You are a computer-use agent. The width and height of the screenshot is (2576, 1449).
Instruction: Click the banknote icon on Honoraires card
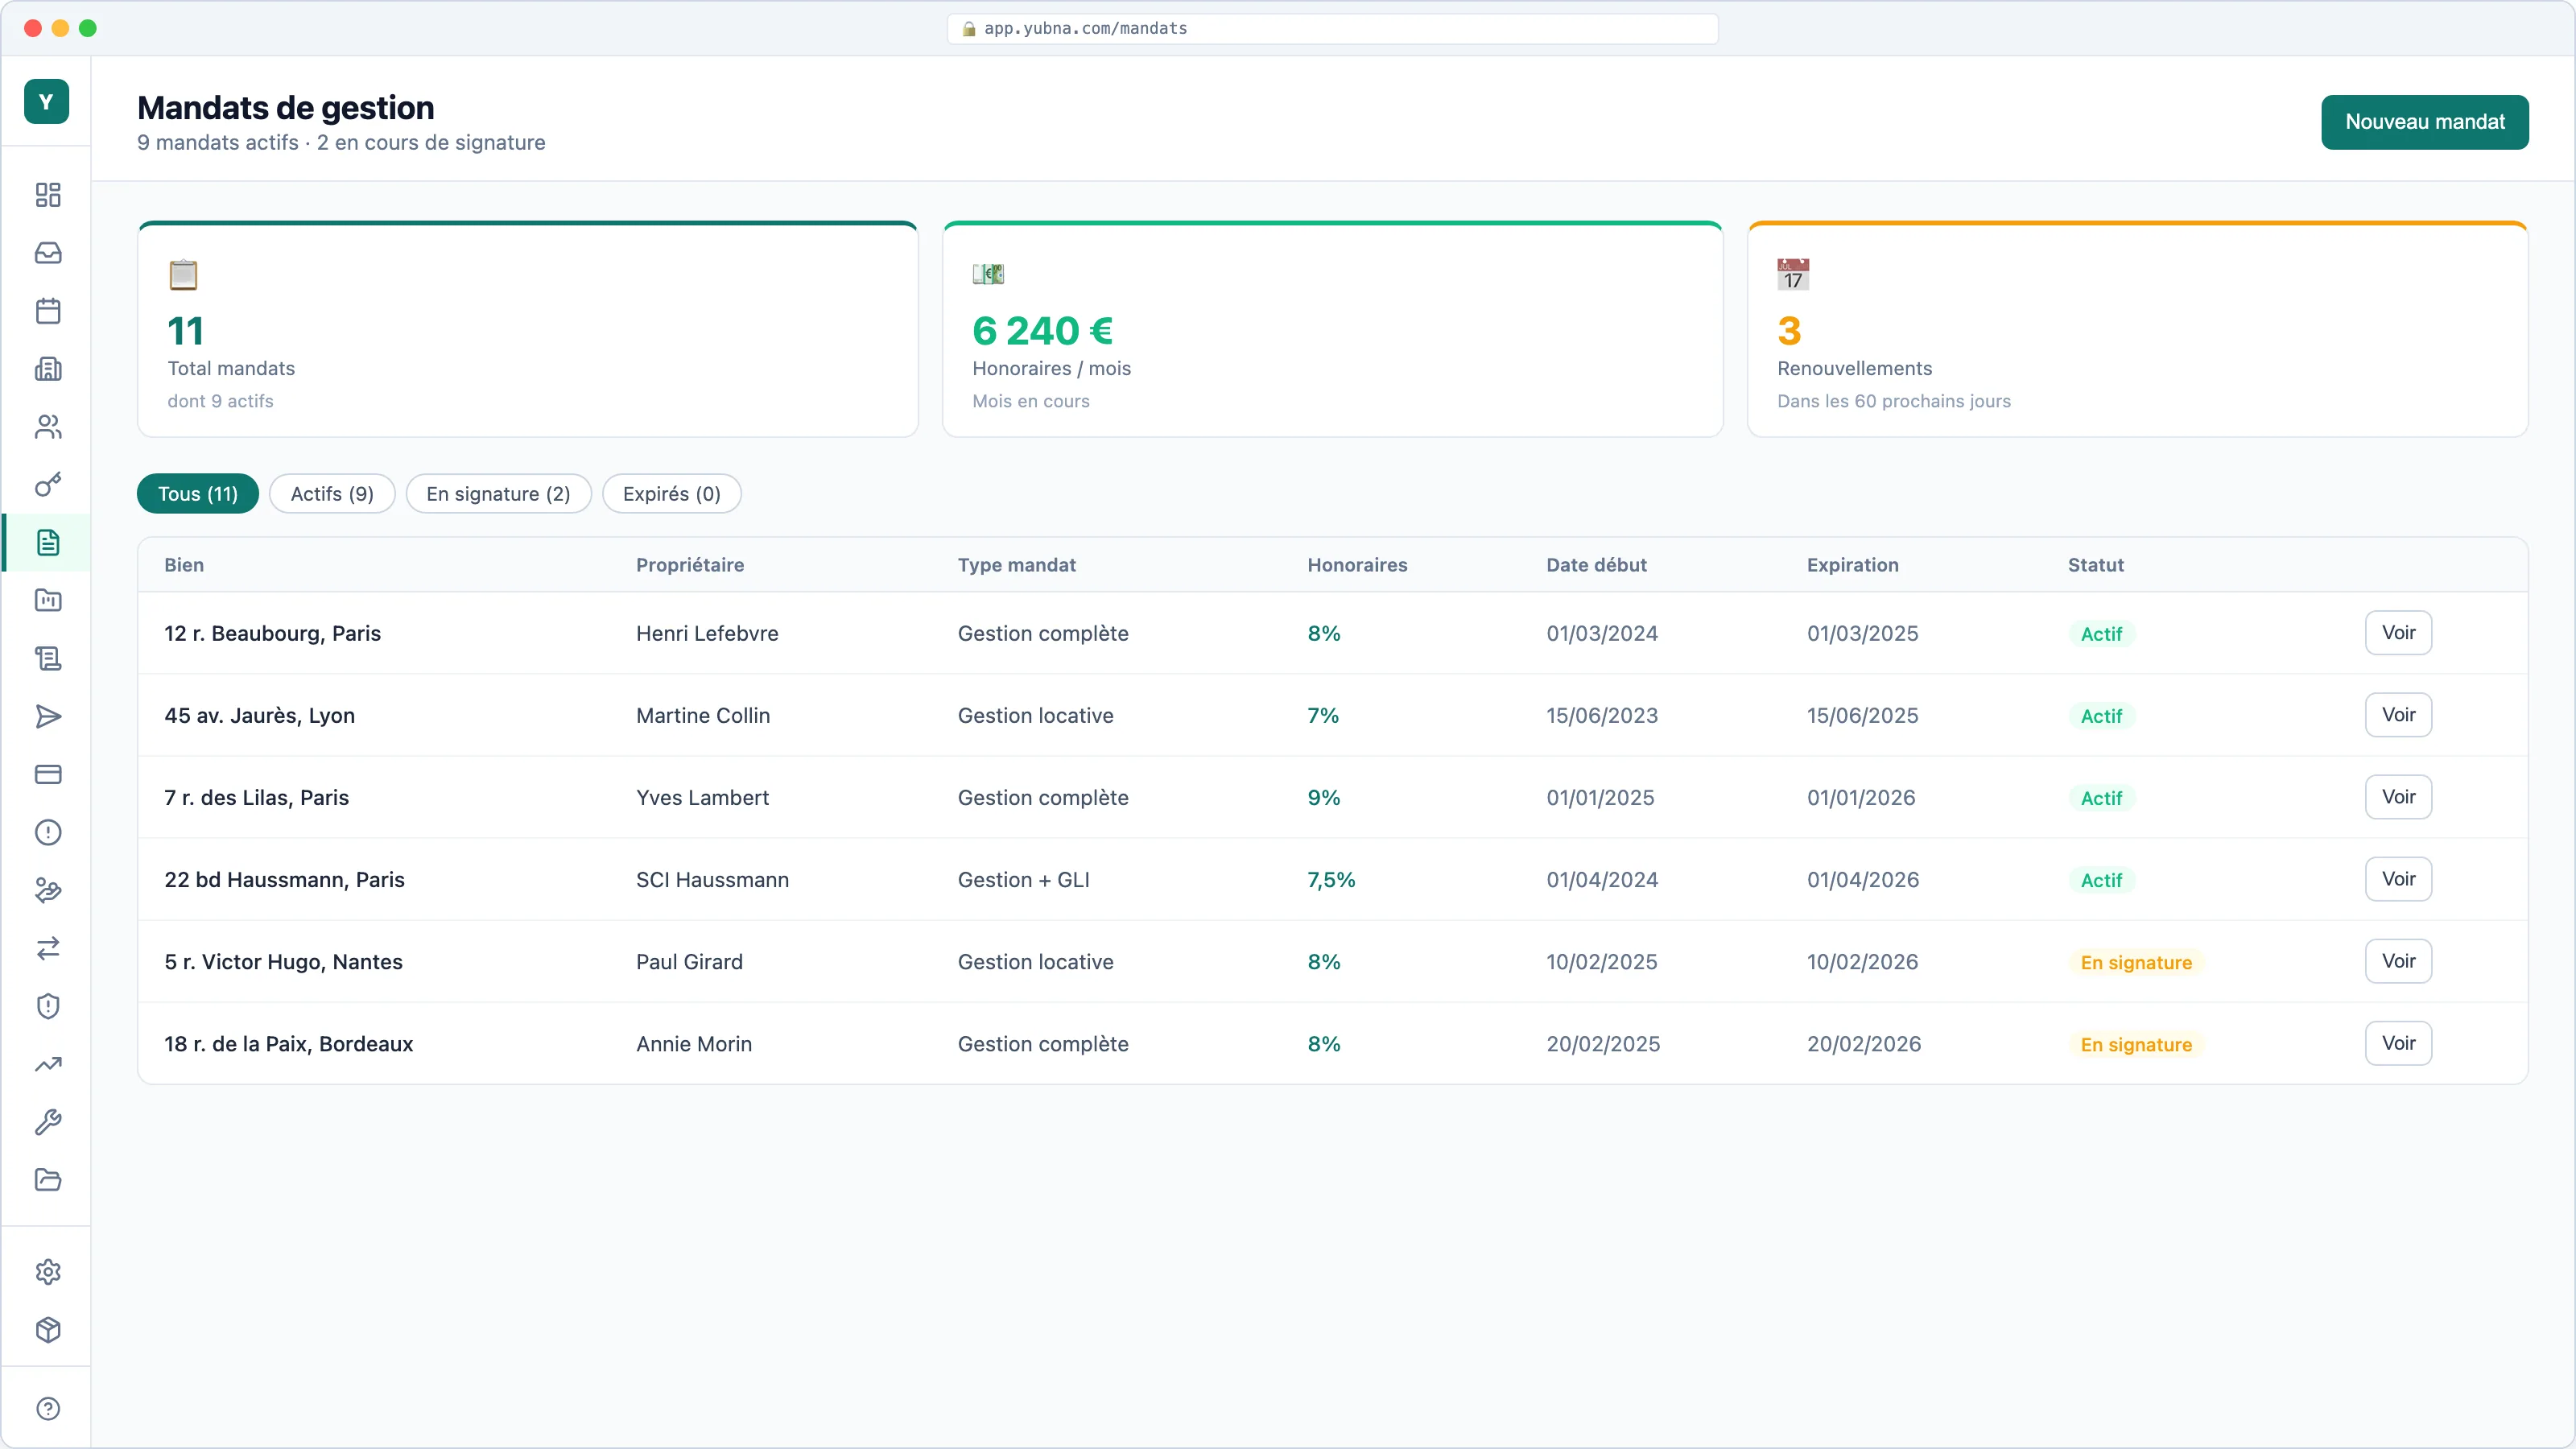[x=988, y=274]
